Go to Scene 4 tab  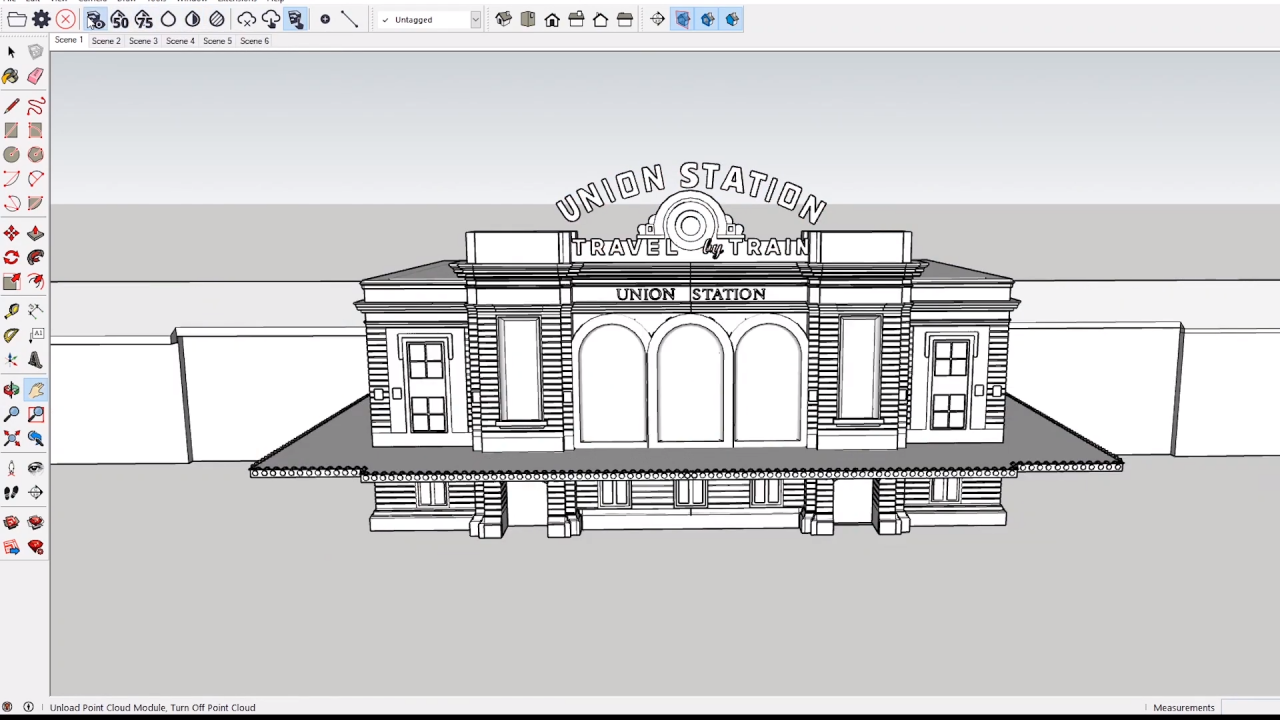pyautogui.click(x=180, y=41)
